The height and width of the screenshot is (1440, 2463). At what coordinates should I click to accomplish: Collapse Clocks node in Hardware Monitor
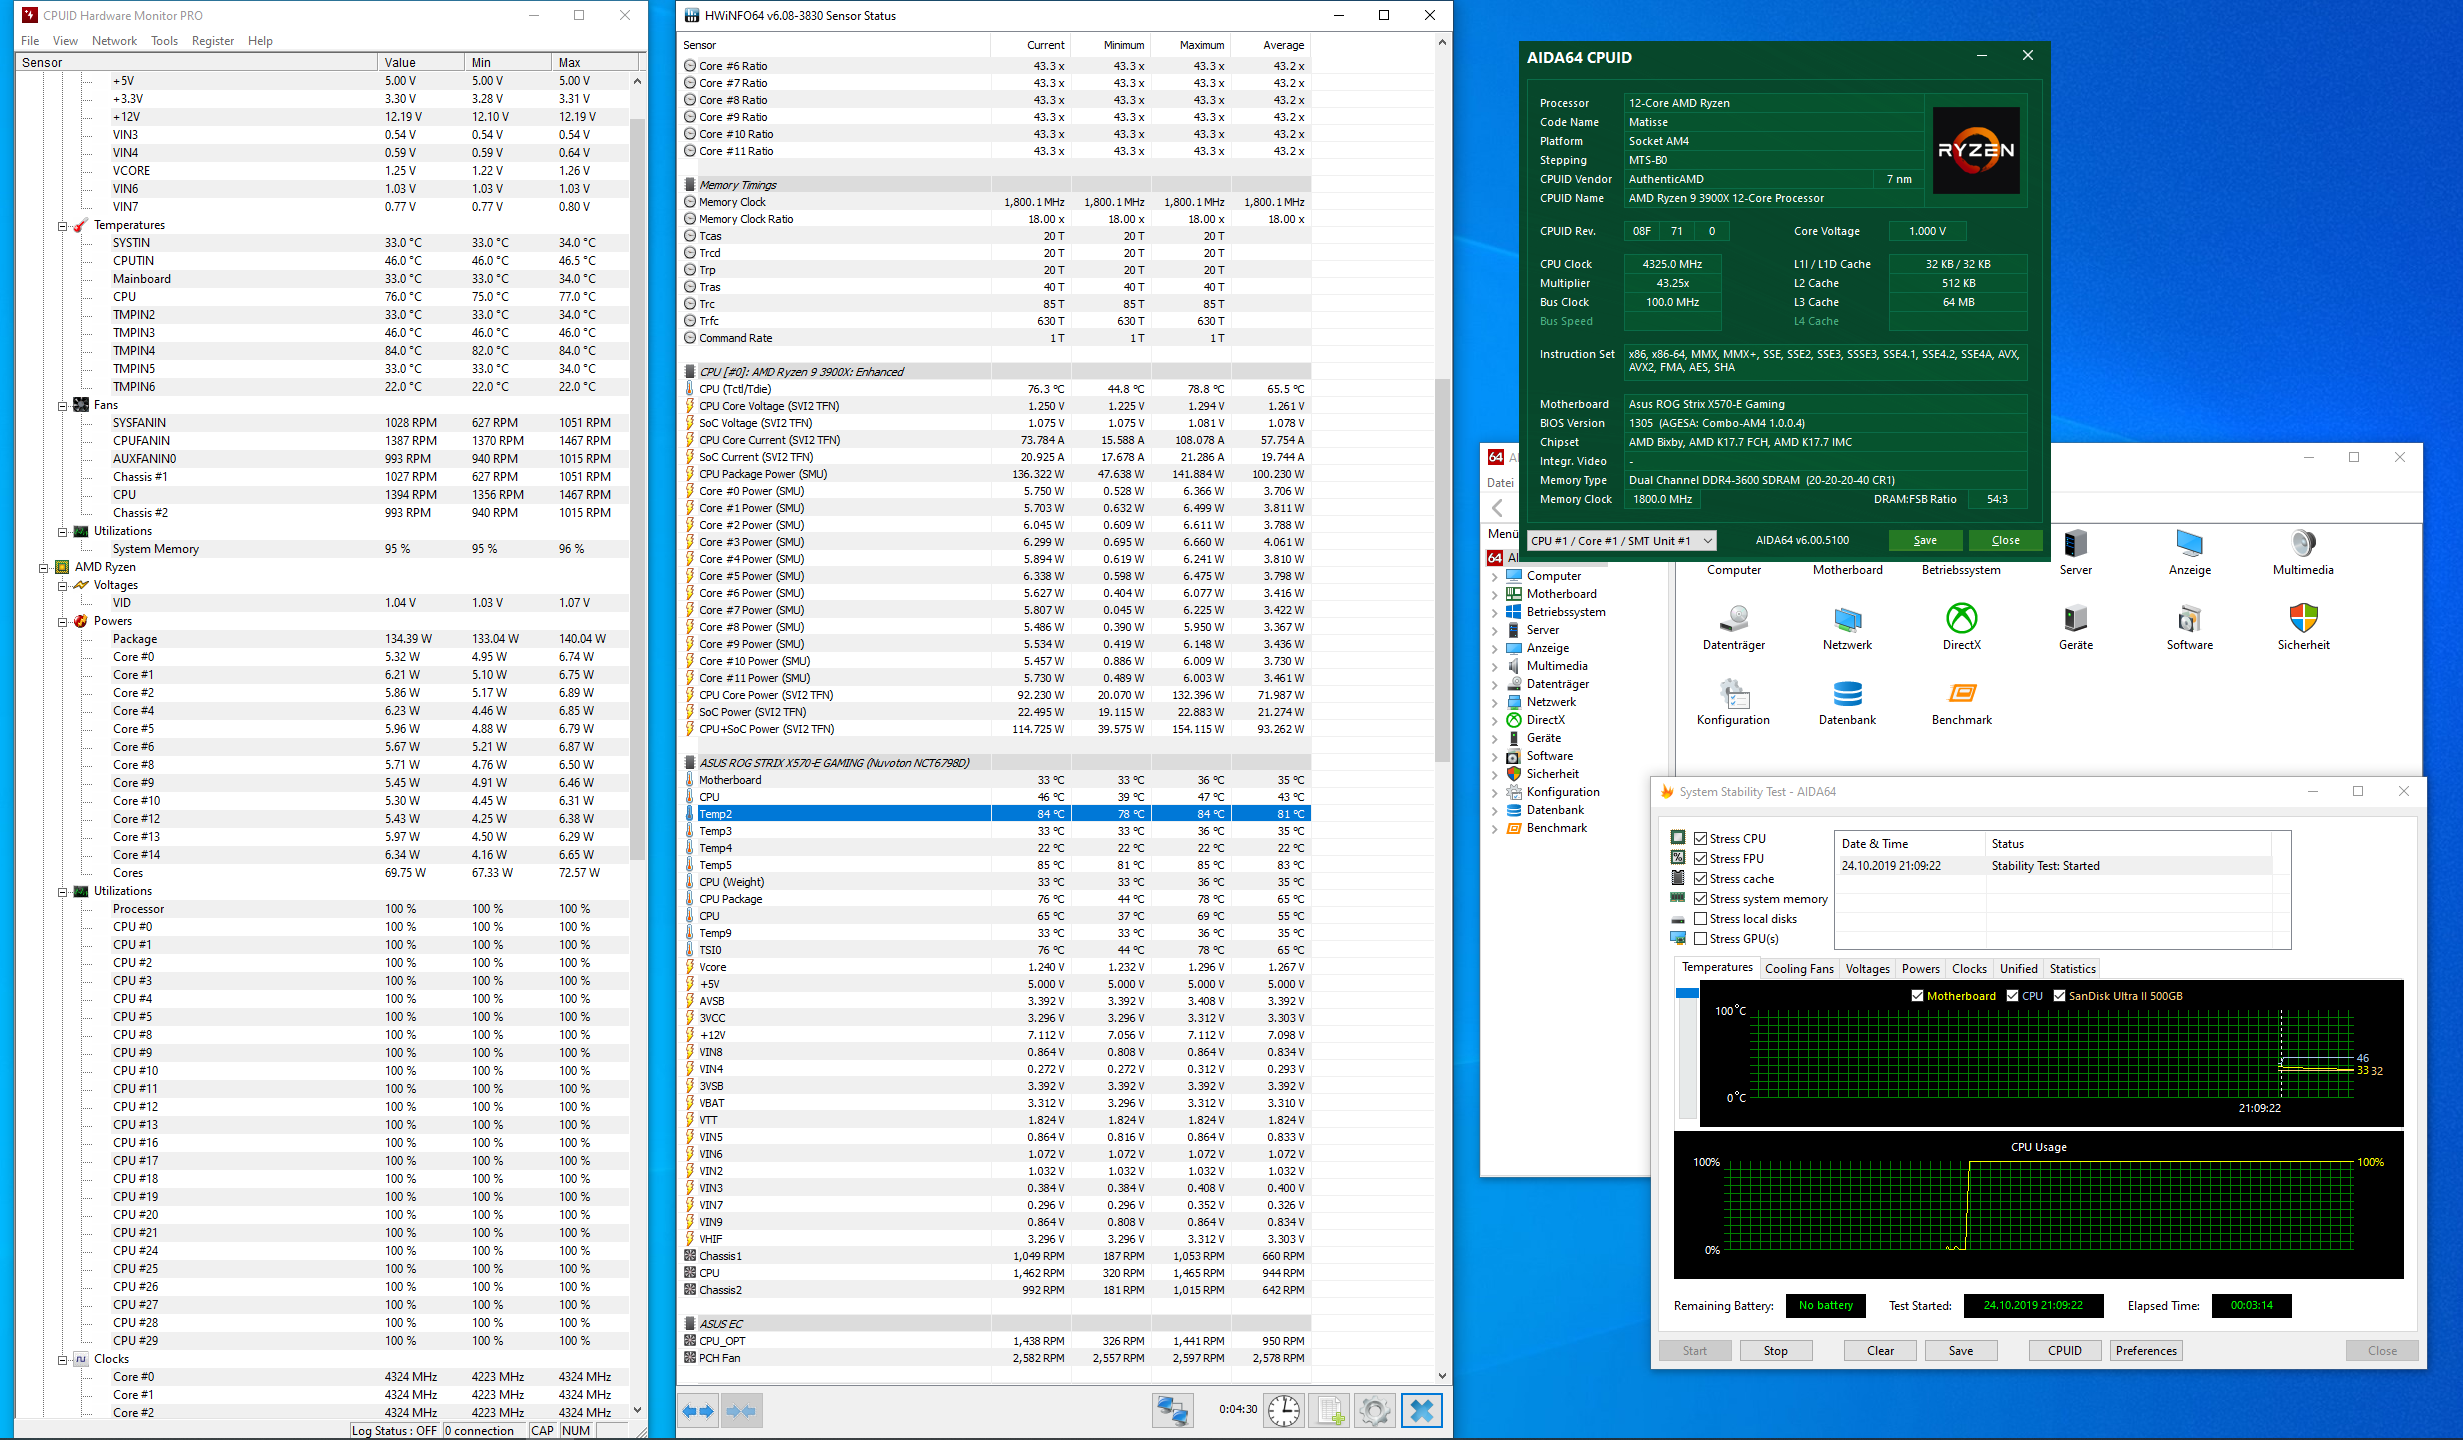[x=62, y=1360]
